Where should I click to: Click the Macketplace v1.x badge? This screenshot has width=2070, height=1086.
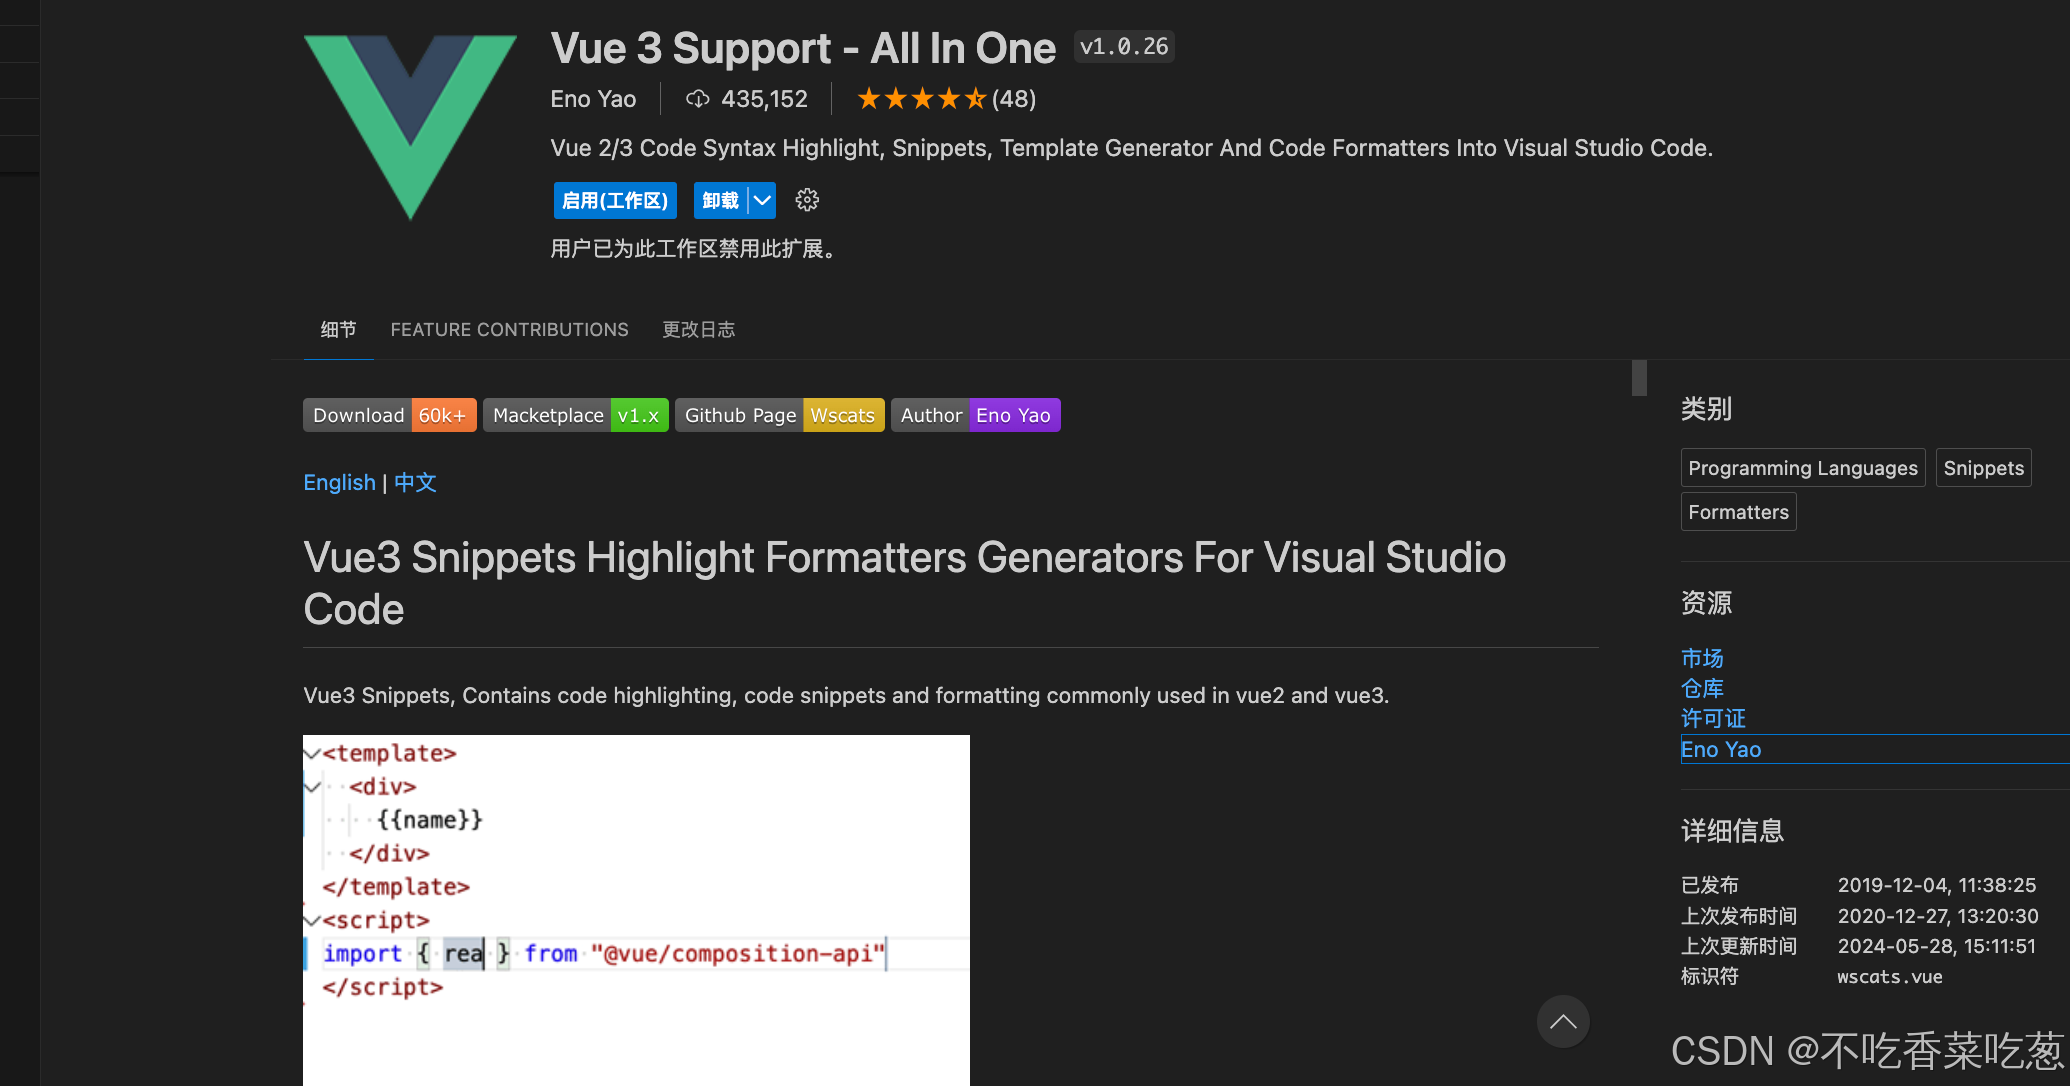576,415
